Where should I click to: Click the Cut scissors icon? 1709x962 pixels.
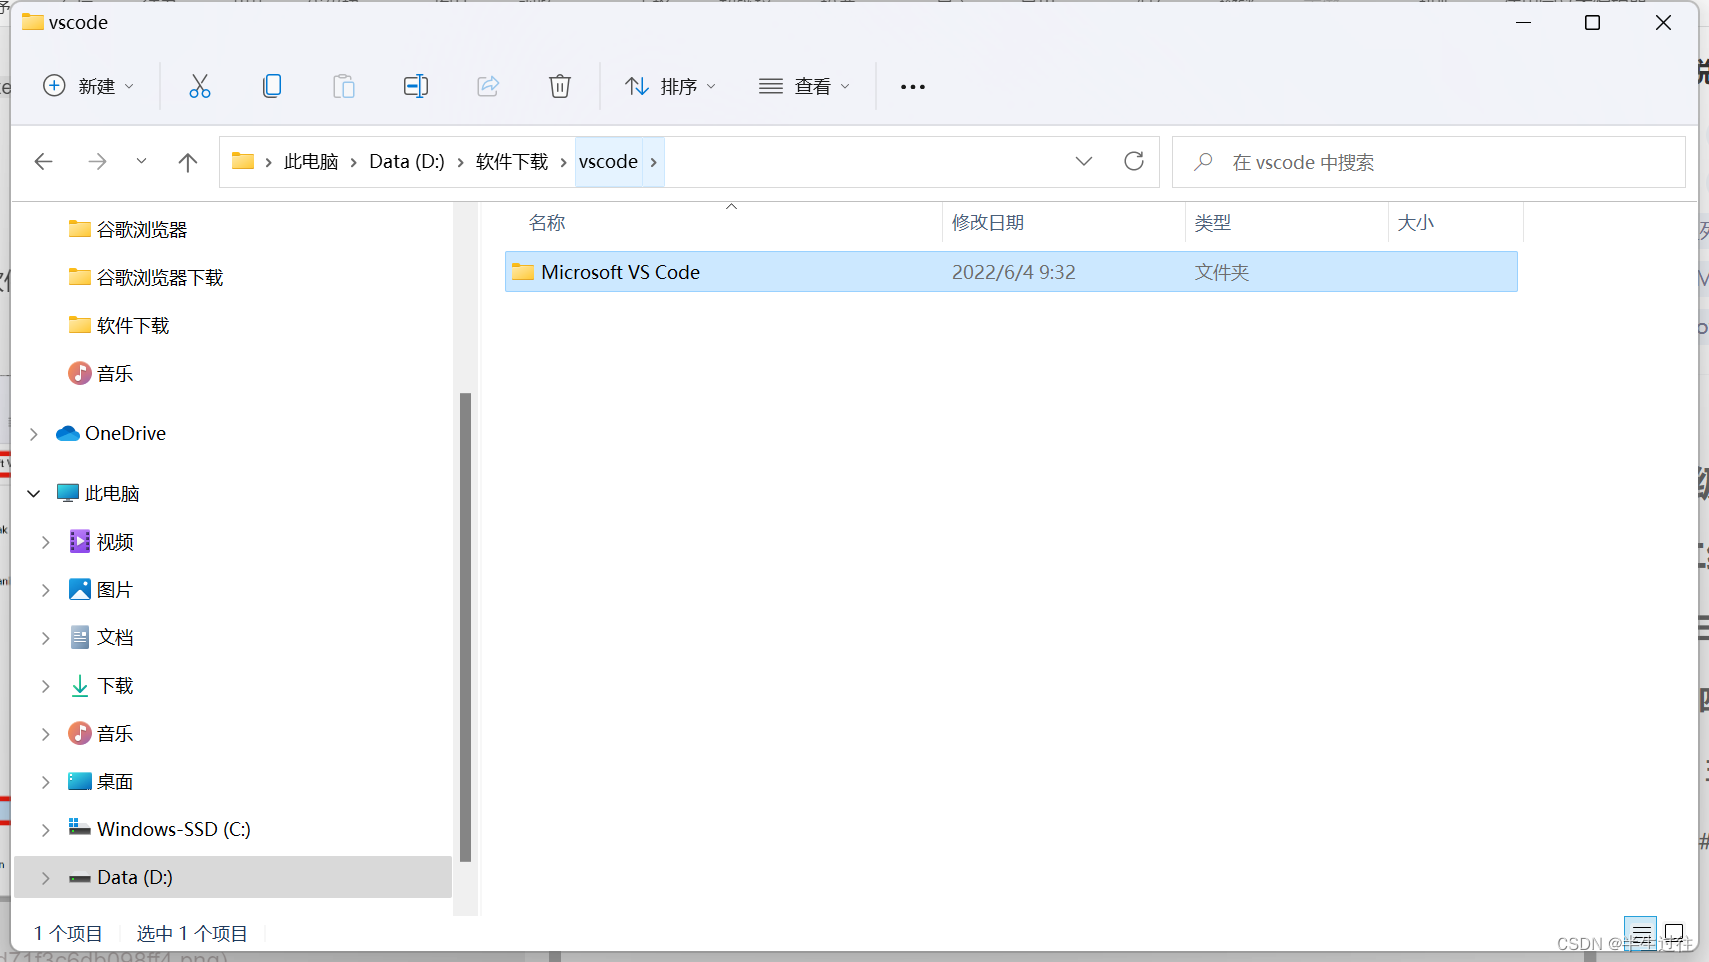[200, 87]
